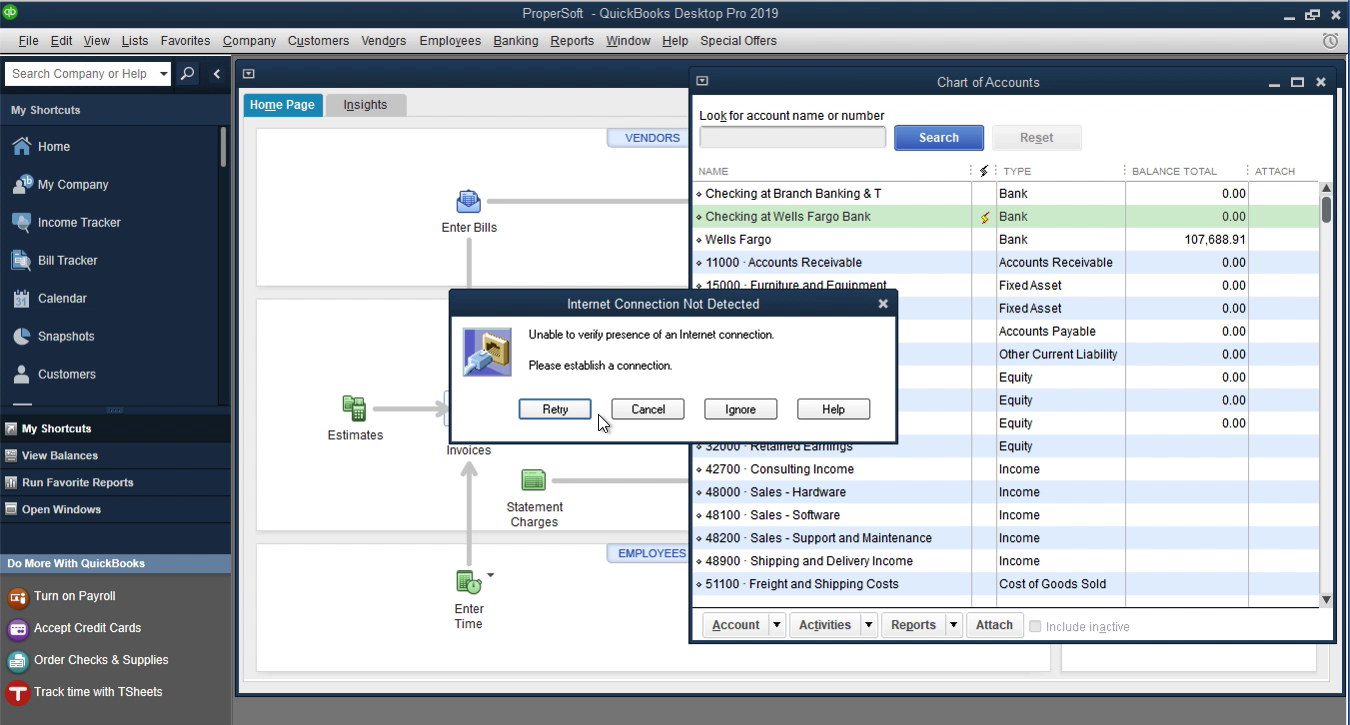Screen dimensions: 1350x725
Task: Click the Chart of Accounts scrollbar thumb
Action: click(1326, 209)
